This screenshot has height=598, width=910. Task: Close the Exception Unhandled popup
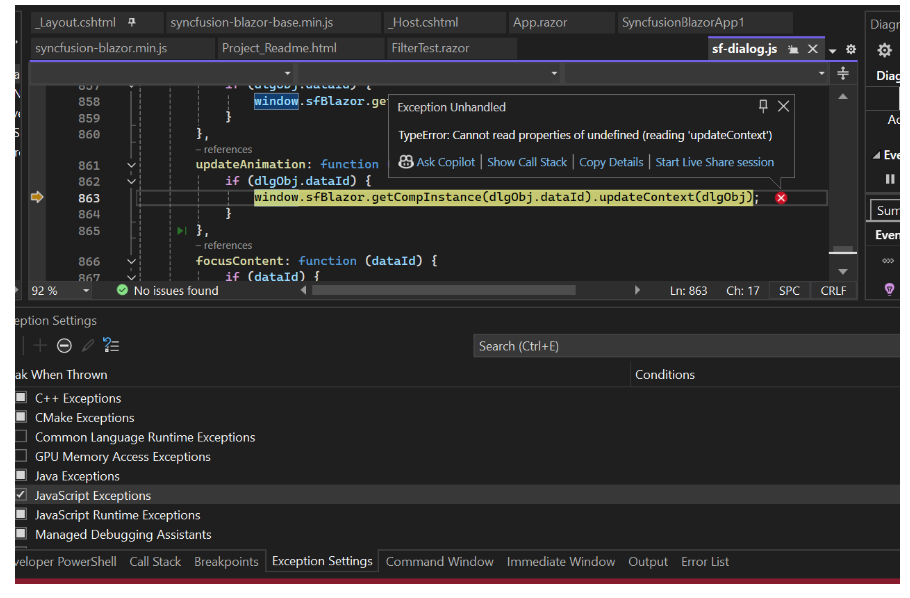(784, 106)
